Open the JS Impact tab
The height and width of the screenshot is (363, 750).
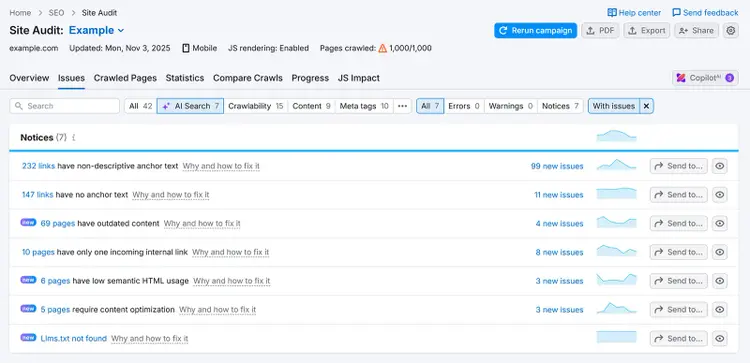point(359,78)
